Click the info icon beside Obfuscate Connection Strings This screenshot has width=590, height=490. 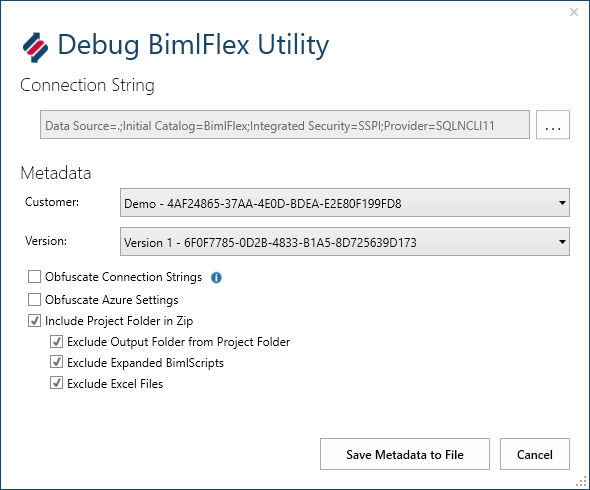click(x=216, y=278)
